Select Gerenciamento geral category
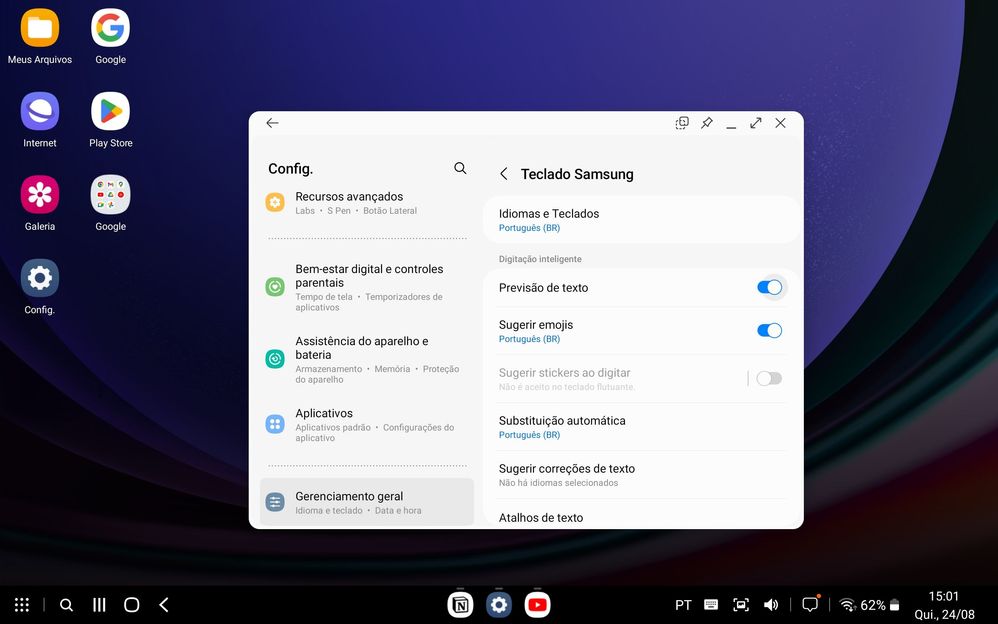This screenshot has height=624, width=998. coord(367,502)
